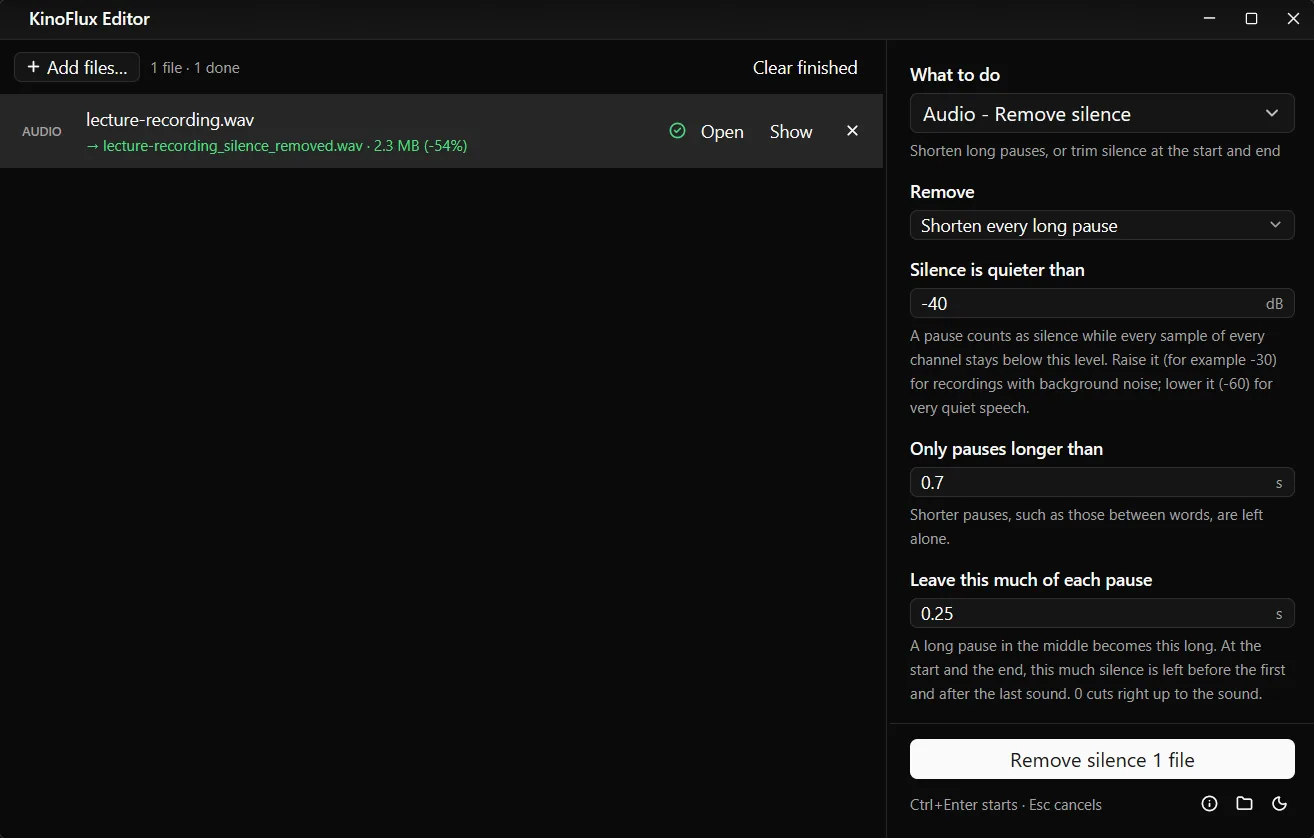Maximize the KinoFlux Editor window

coord(1251,19)
